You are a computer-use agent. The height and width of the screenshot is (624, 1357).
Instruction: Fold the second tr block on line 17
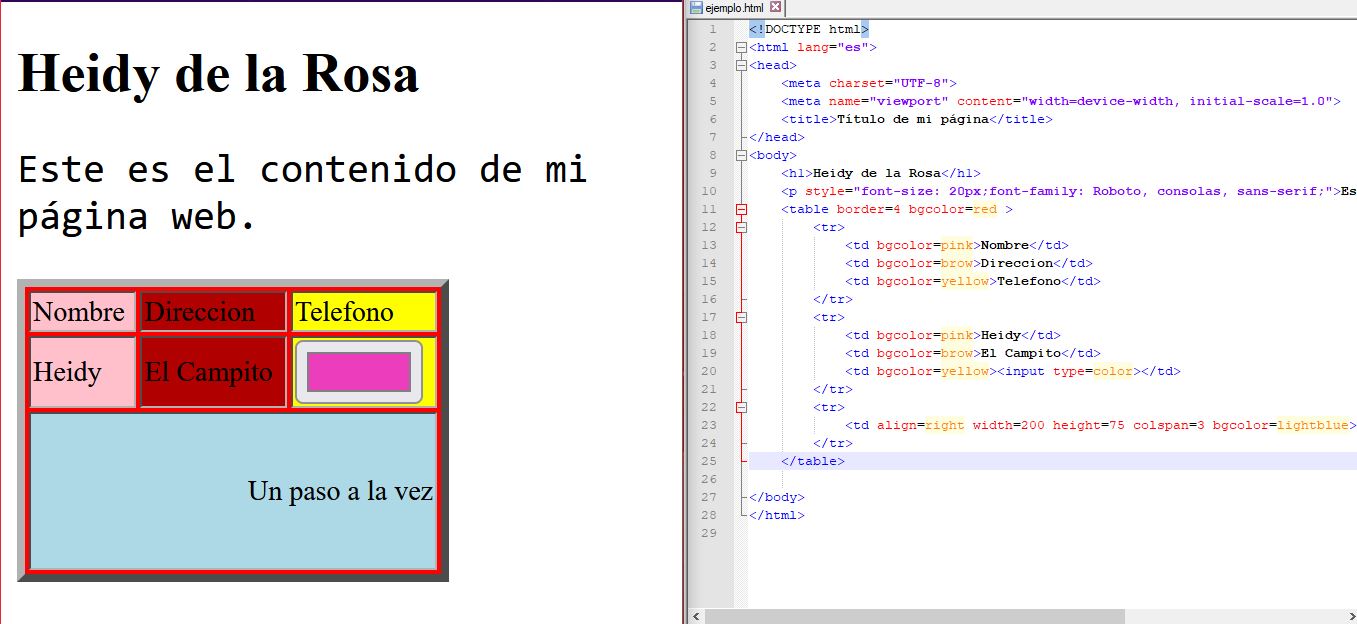point(741,317)
